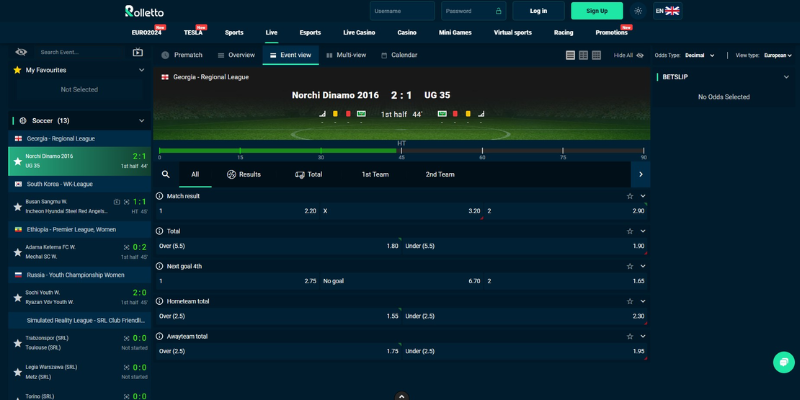Toggle the light/dark theme sun icon
The image size is (800, 400).
pyautogui.click(x=638, y=11)
